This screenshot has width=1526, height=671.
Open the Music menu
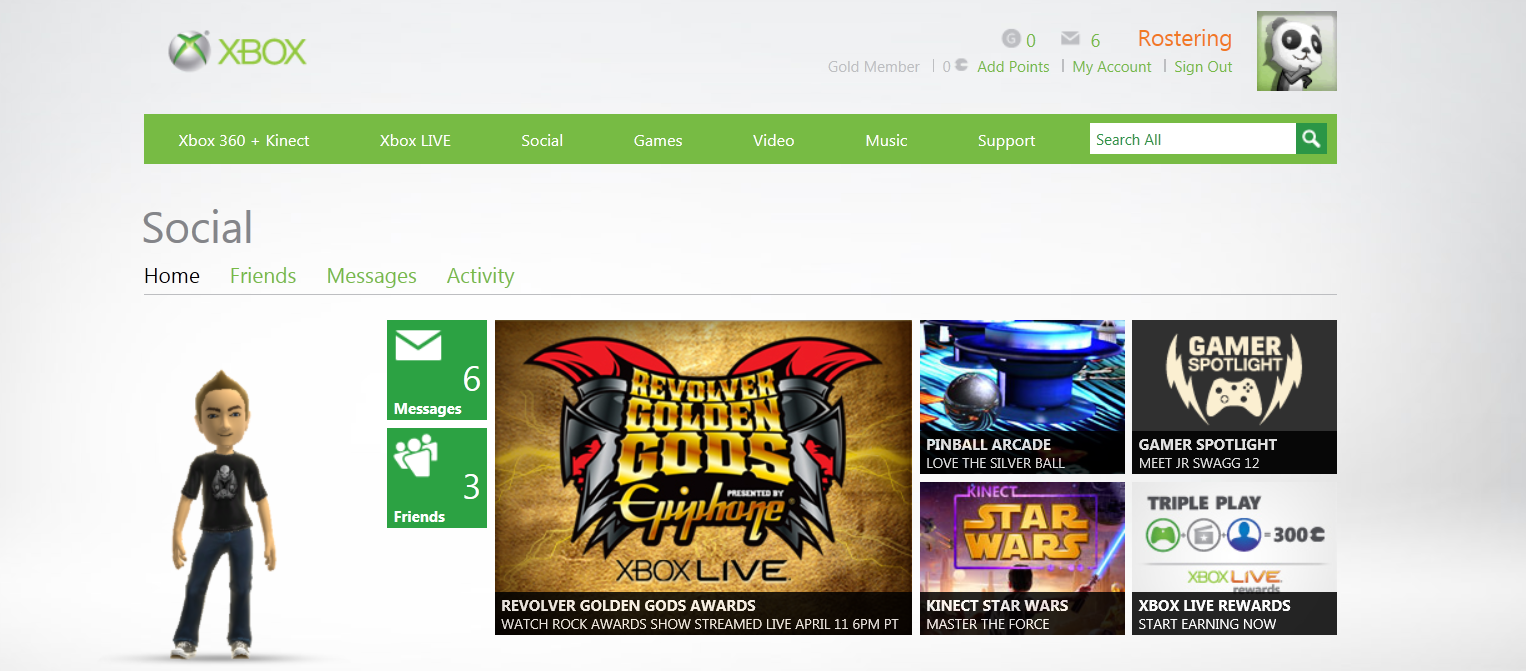[x=886, y=140]
